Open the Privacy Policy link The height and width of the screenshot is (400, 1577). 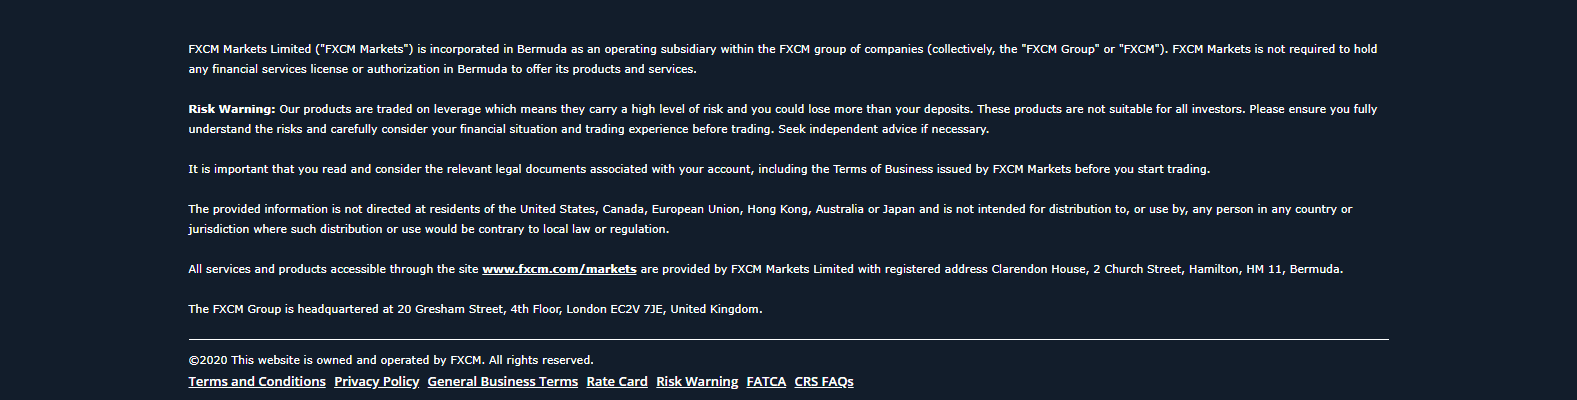coord(376,382)
